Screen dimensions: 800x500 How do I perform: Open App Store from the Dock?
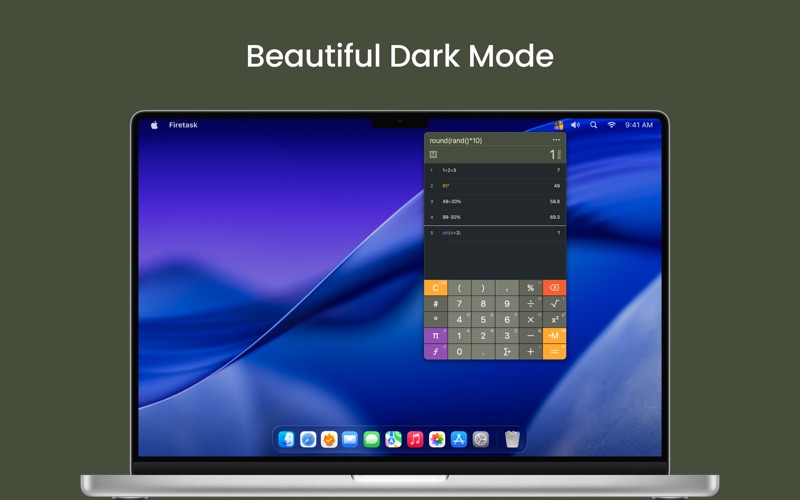tap(459, 439)
